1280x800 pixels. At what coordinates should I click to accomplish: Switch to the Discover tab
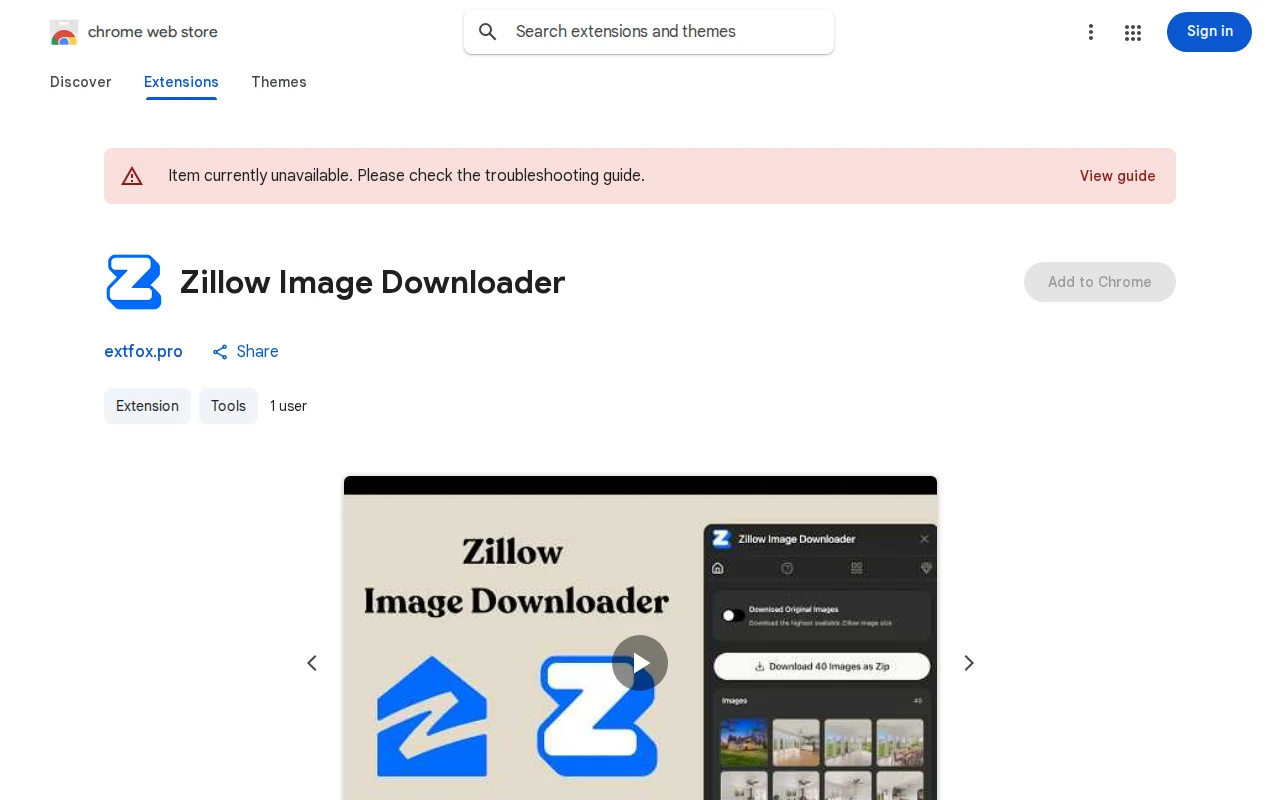(81, 82)
